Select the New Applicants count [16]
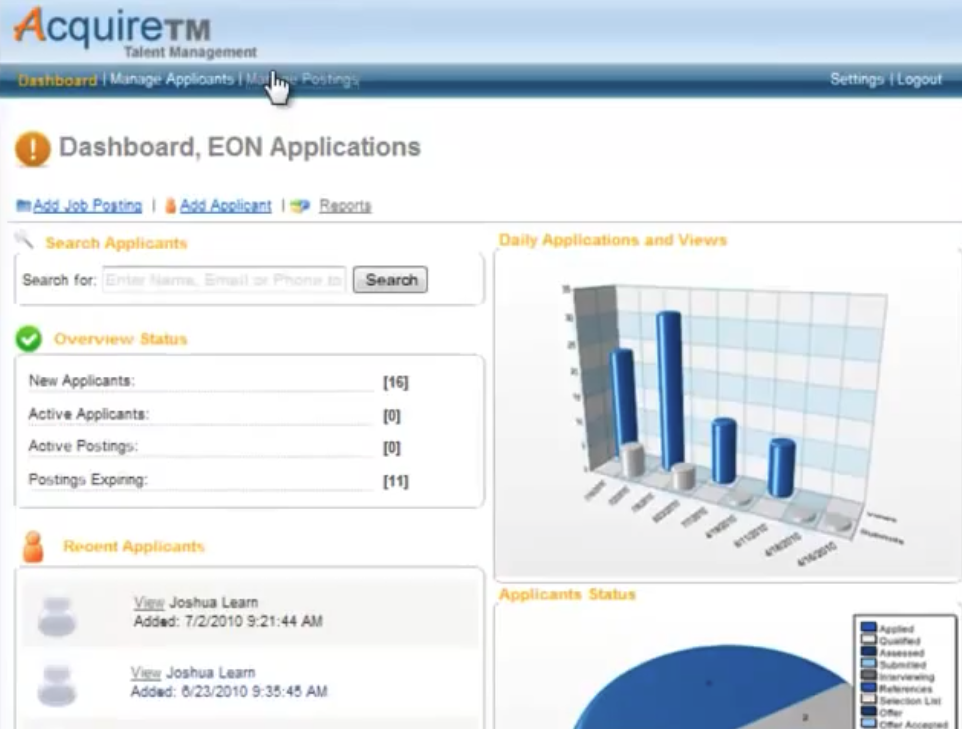This screenshot has width=962, height=729. (x=396, y=382)
